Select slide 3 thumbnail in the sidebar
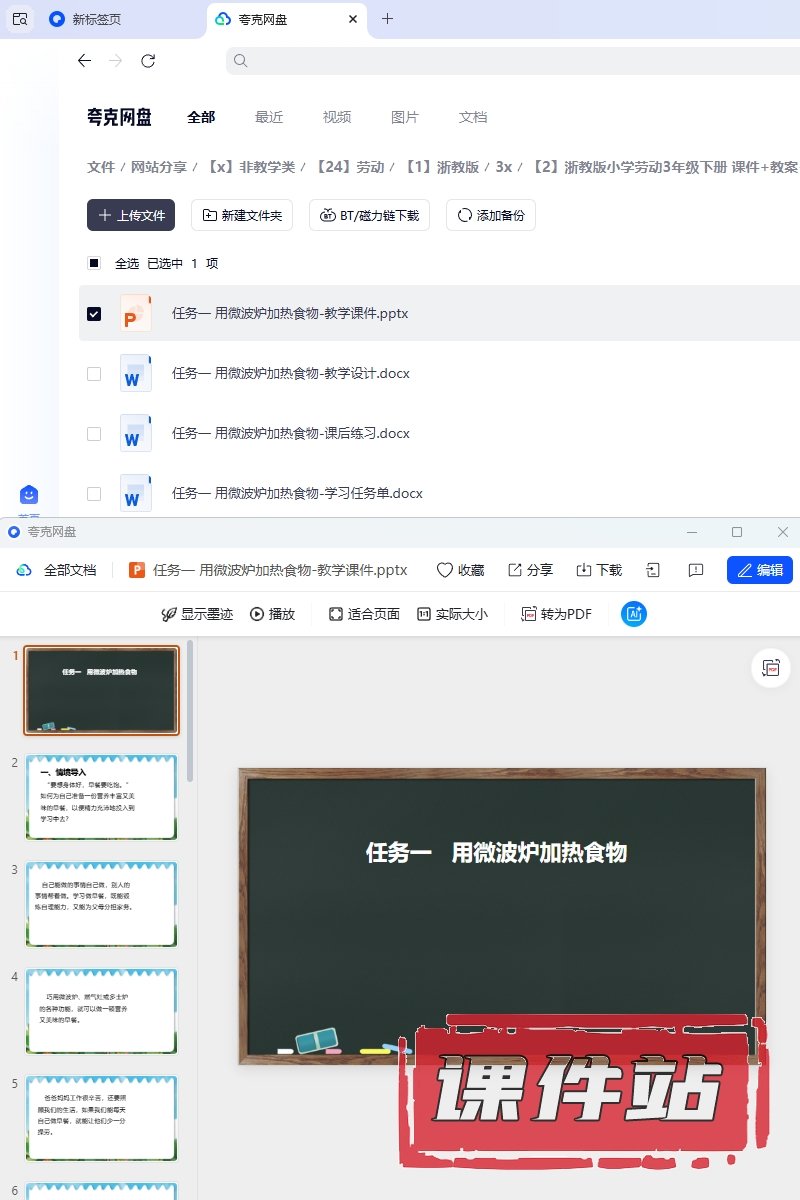The image size is (800, 1200). click(101, 903)
